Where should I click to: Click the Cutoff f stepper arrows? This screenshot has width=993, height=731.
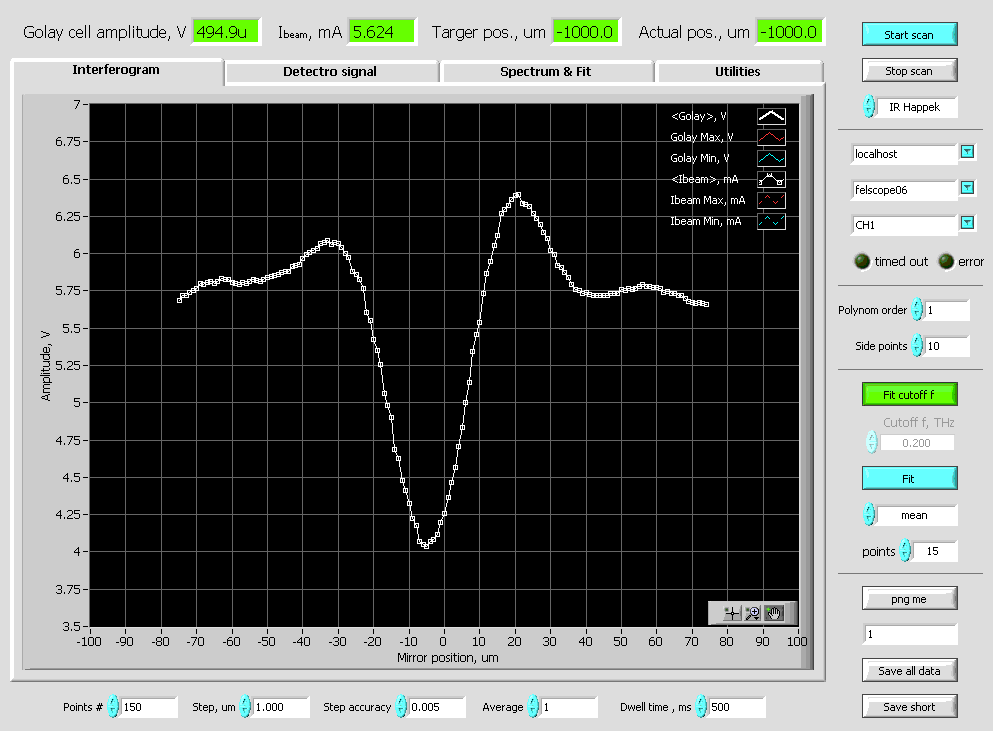click(872, 442)
